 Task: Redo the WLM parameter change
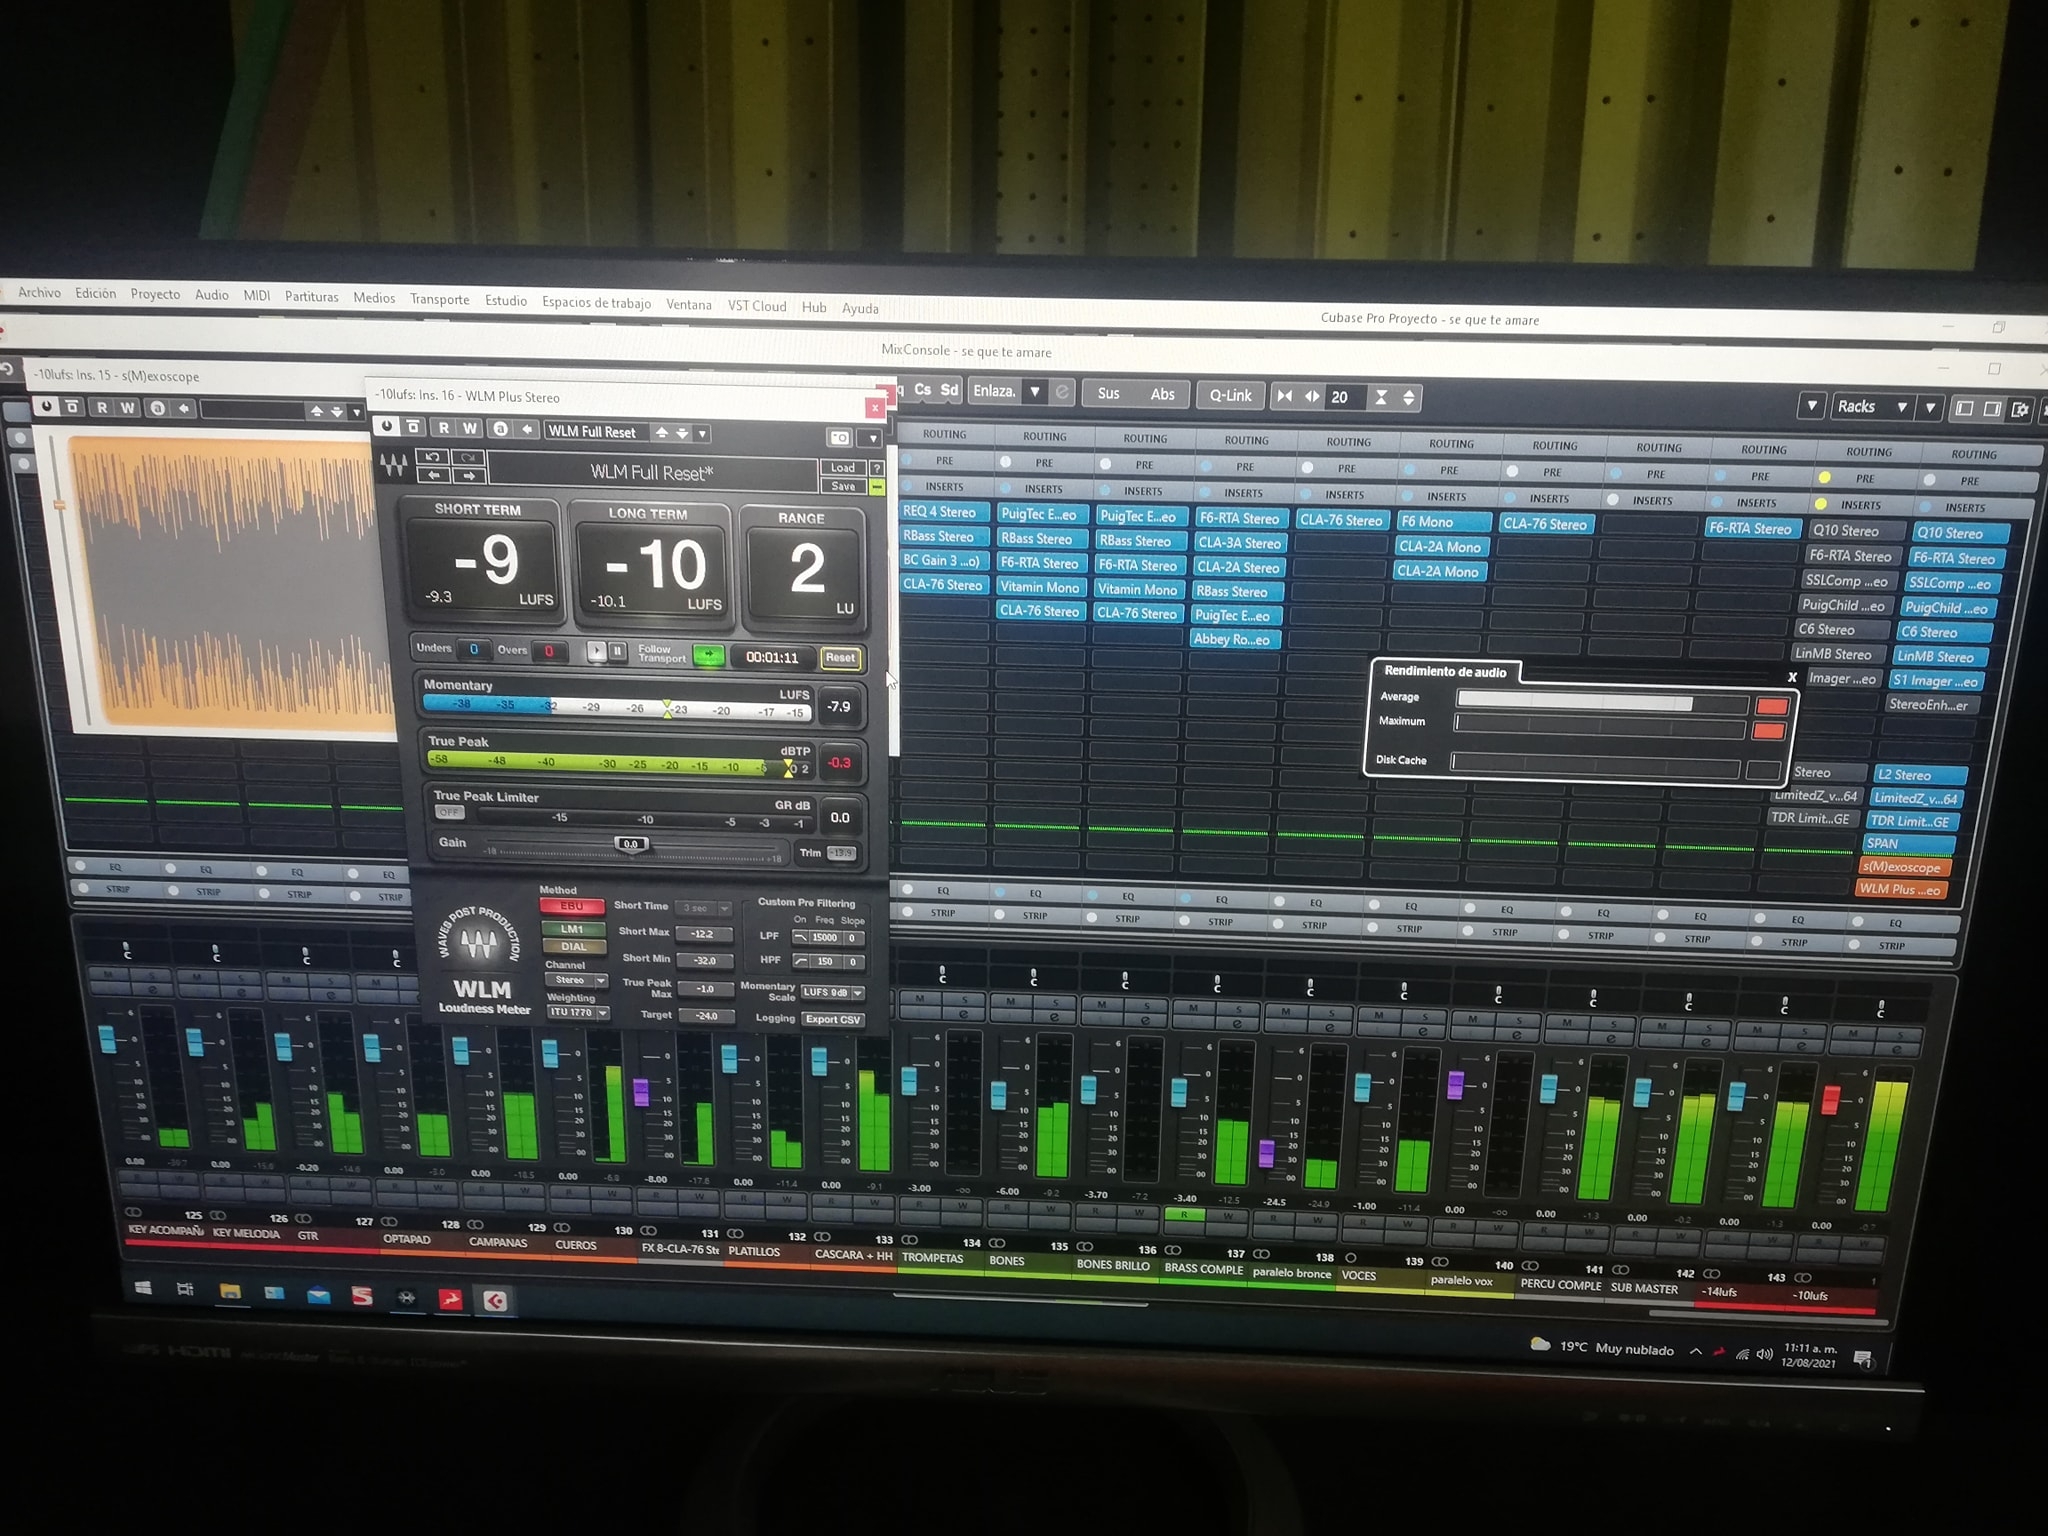click(468, 458)
